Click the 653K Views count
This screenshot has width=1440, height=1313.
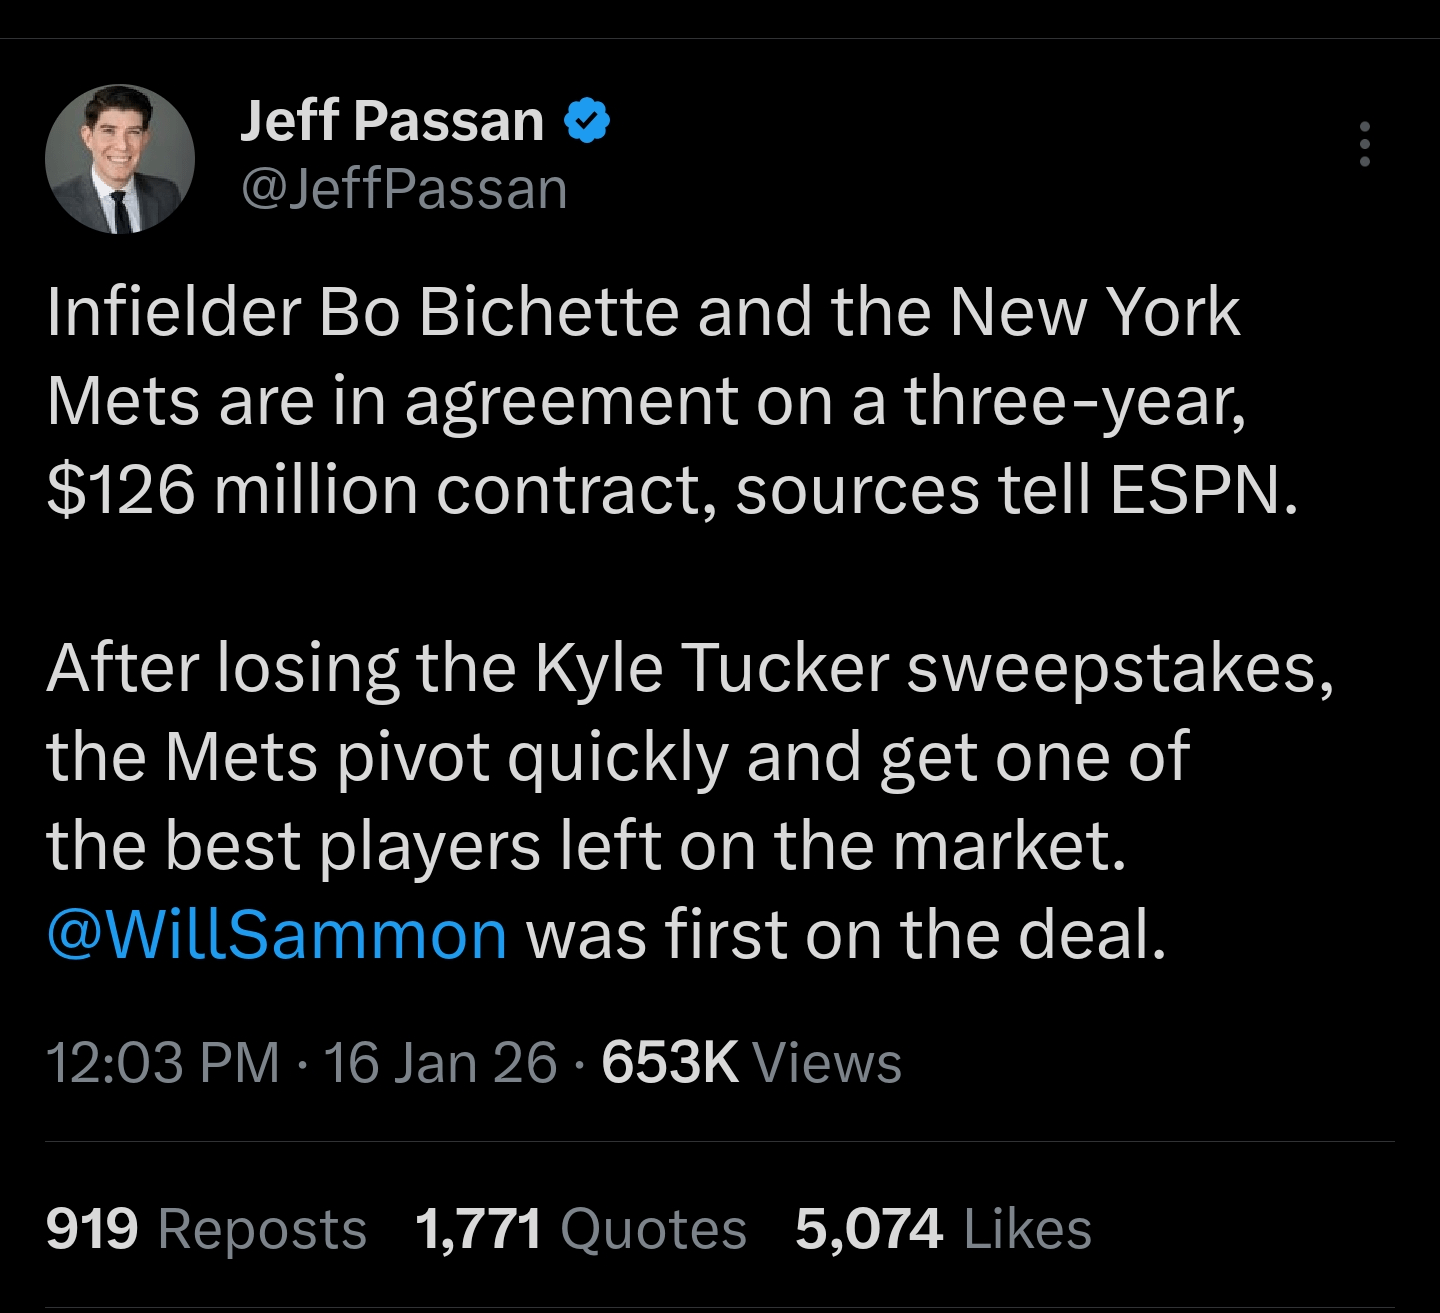(751, 1062)
